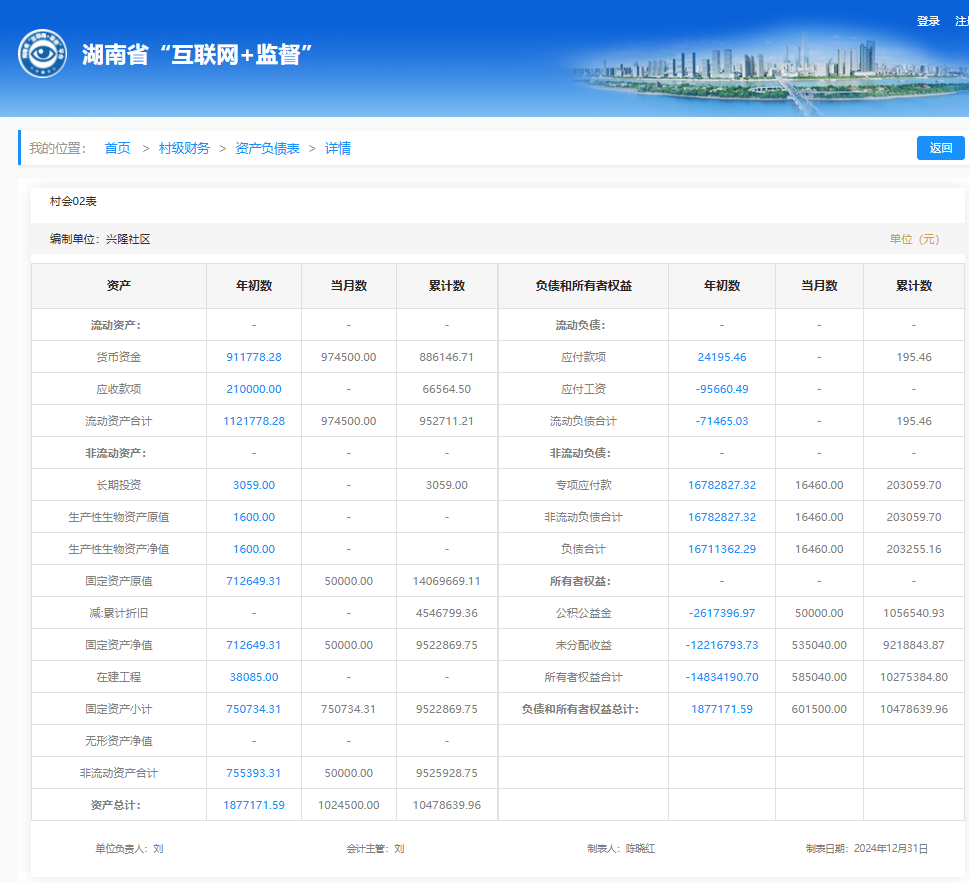Open 资产总计 opening value 1877171.59

[254, 805]
